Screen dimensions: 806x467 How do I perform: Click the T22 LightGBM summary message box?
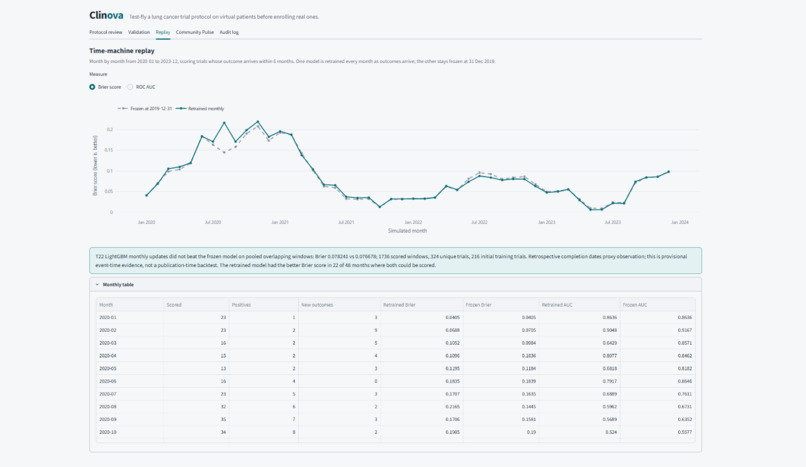click(395, 260)
